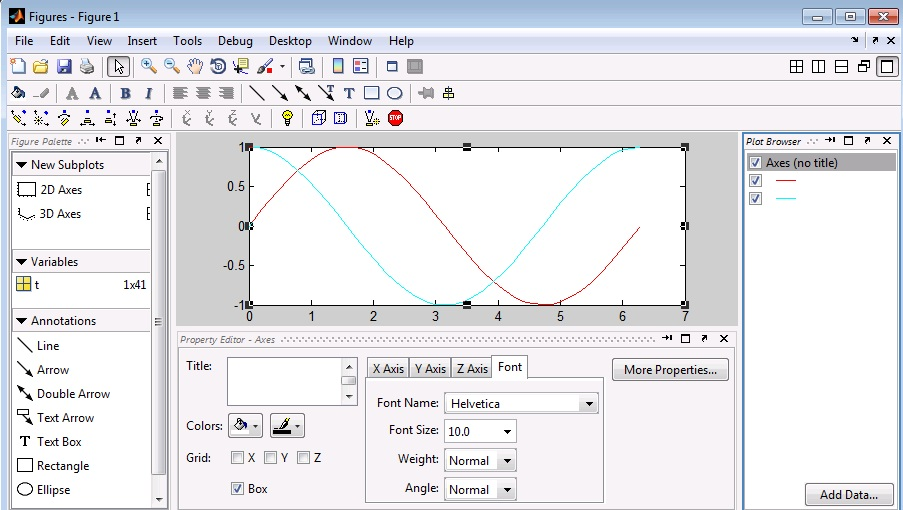Open the File menu
Viewport: 903px width, 510px height.
coord(24,41)
